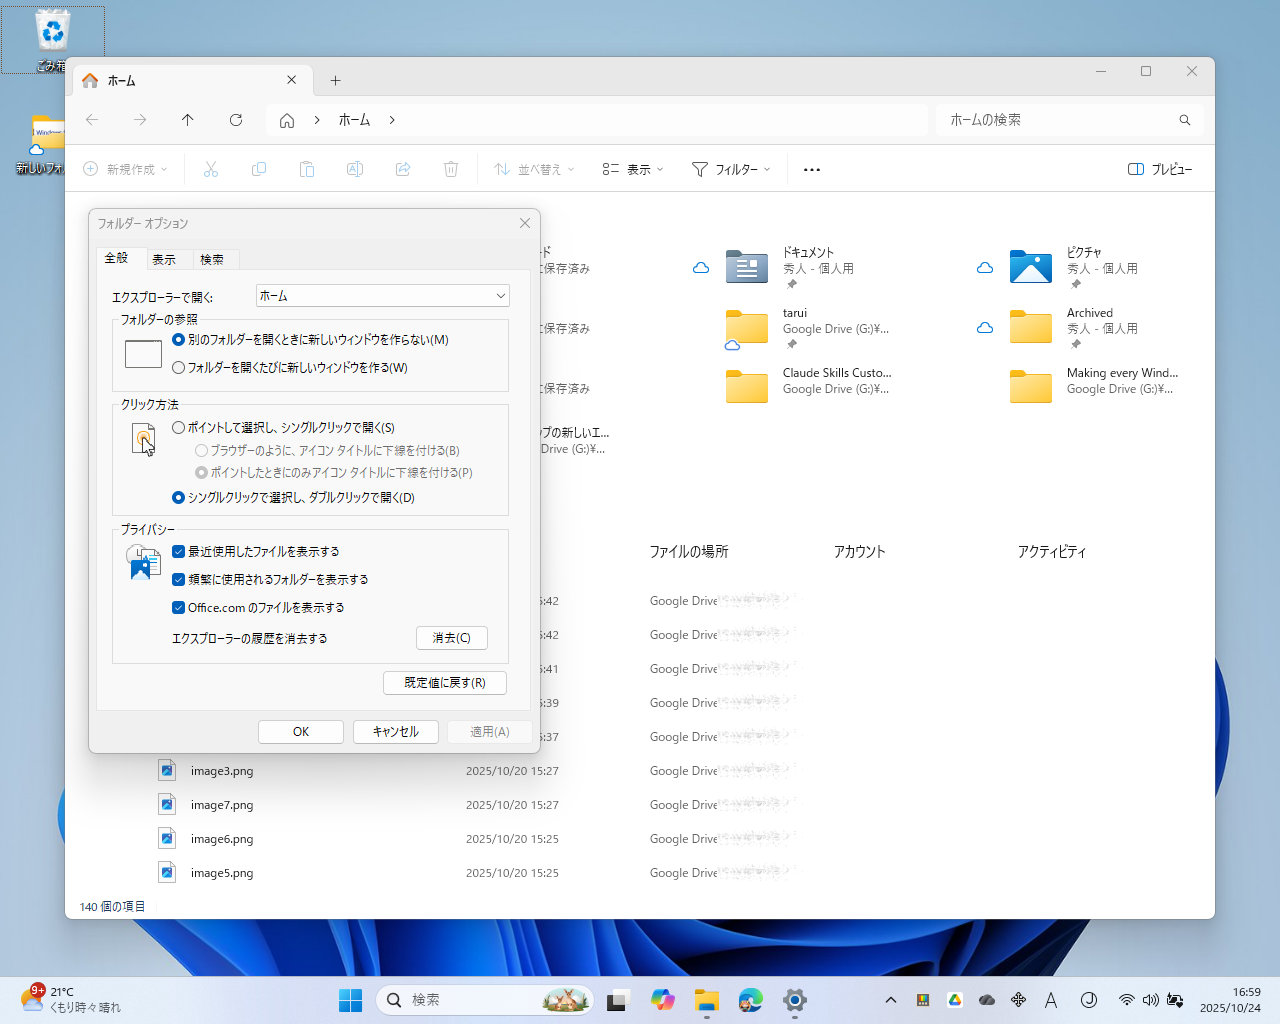This screenshot has width=1280, height=1024.
Task: Open the See more (…) menu
Action: click(x=812, y=169)
